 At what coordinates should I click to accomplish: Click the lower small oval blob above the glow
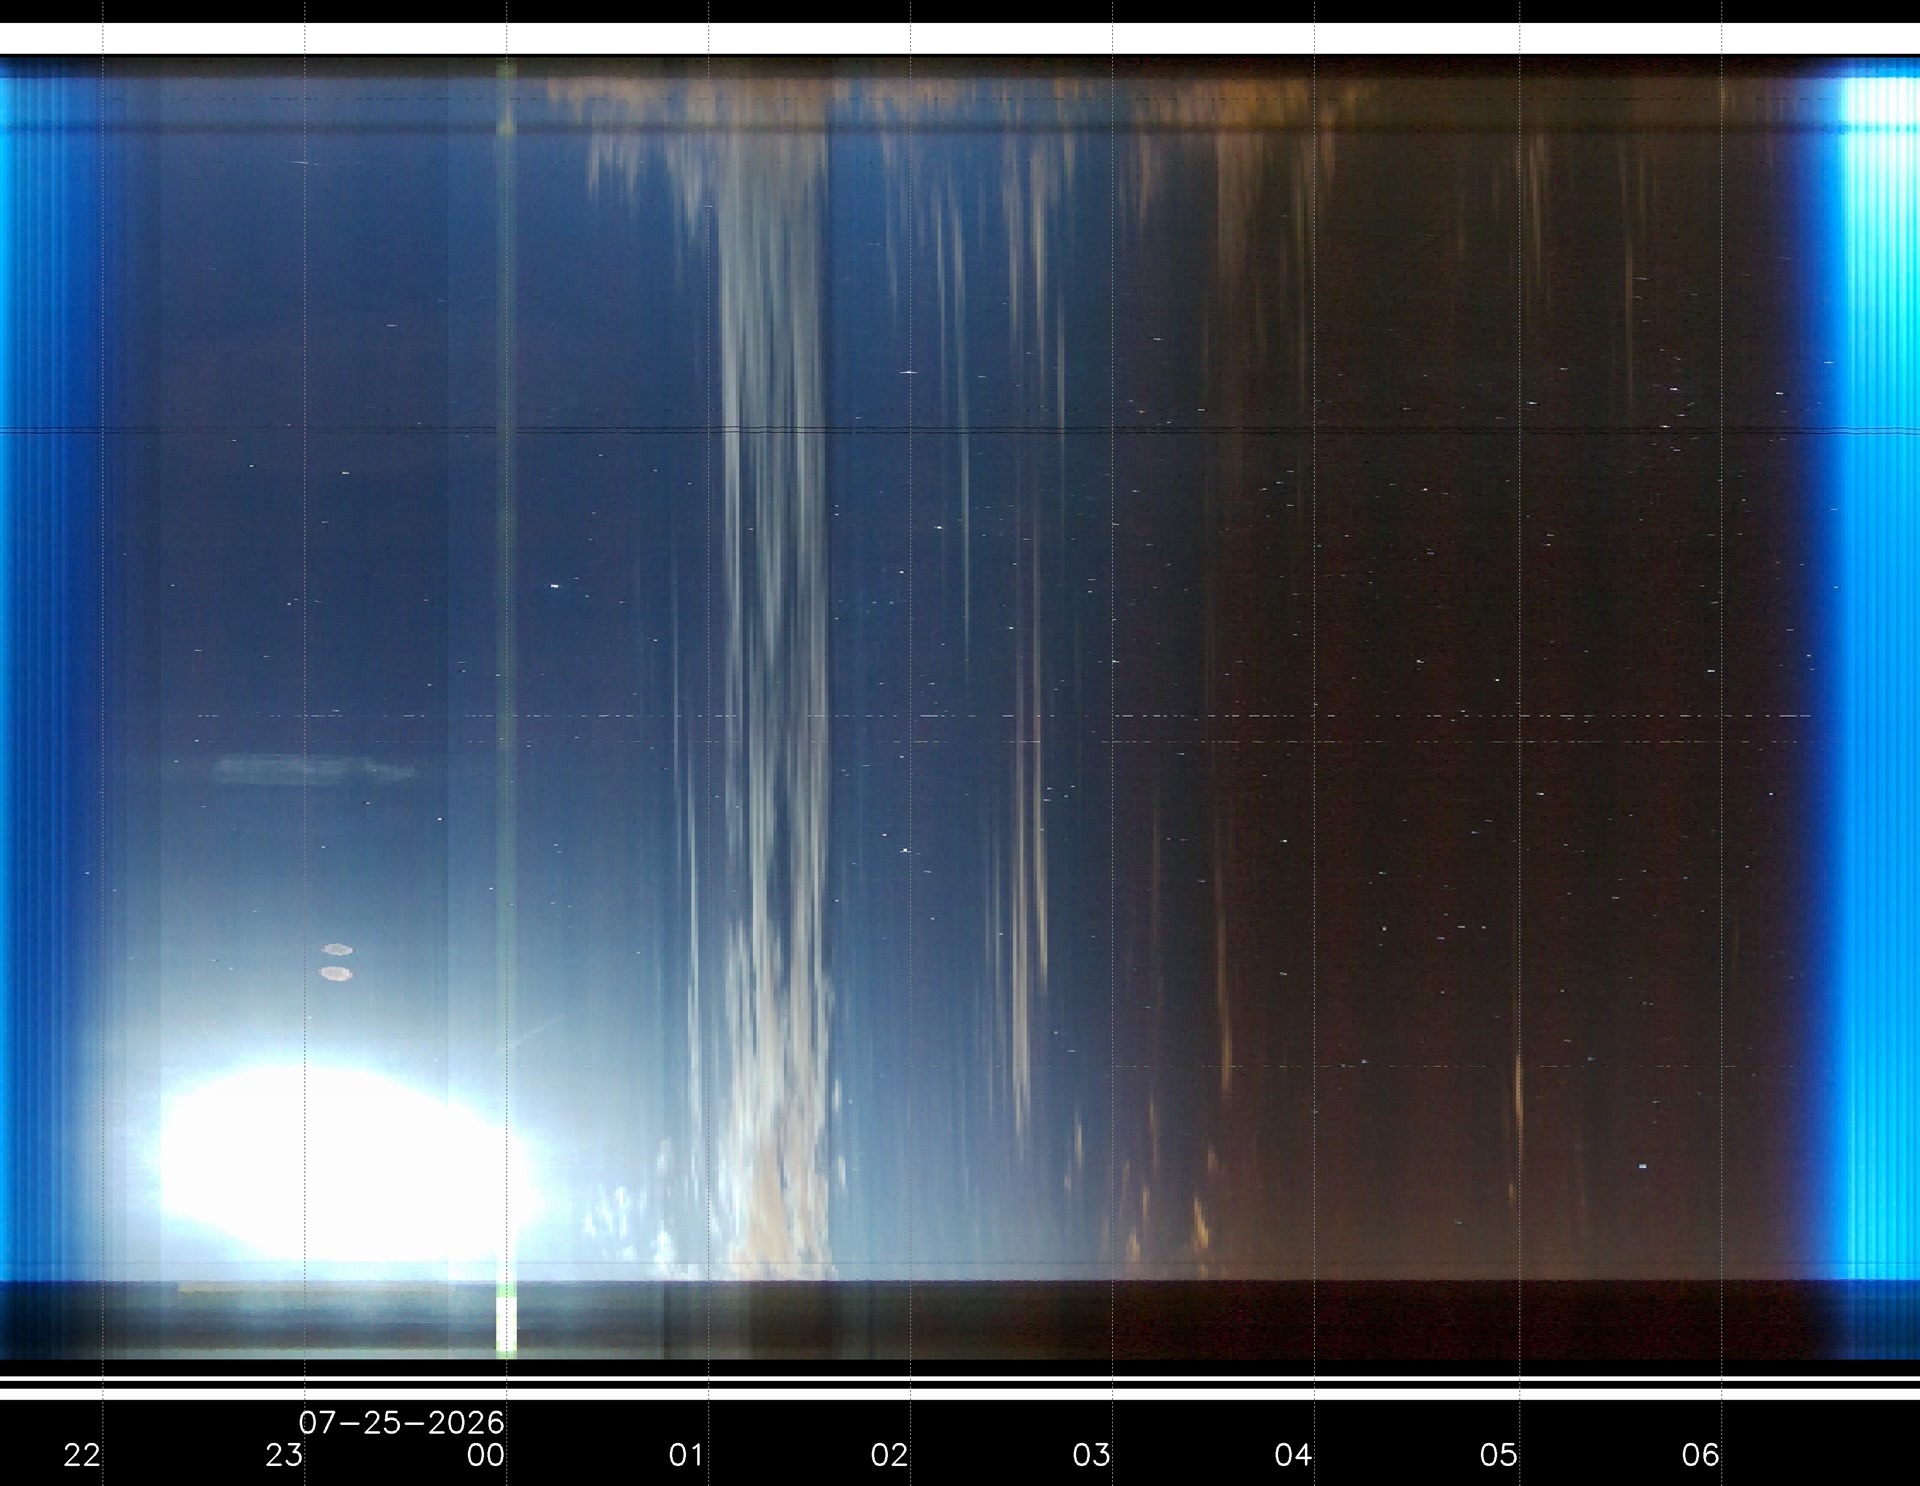(x=336, y=973)
